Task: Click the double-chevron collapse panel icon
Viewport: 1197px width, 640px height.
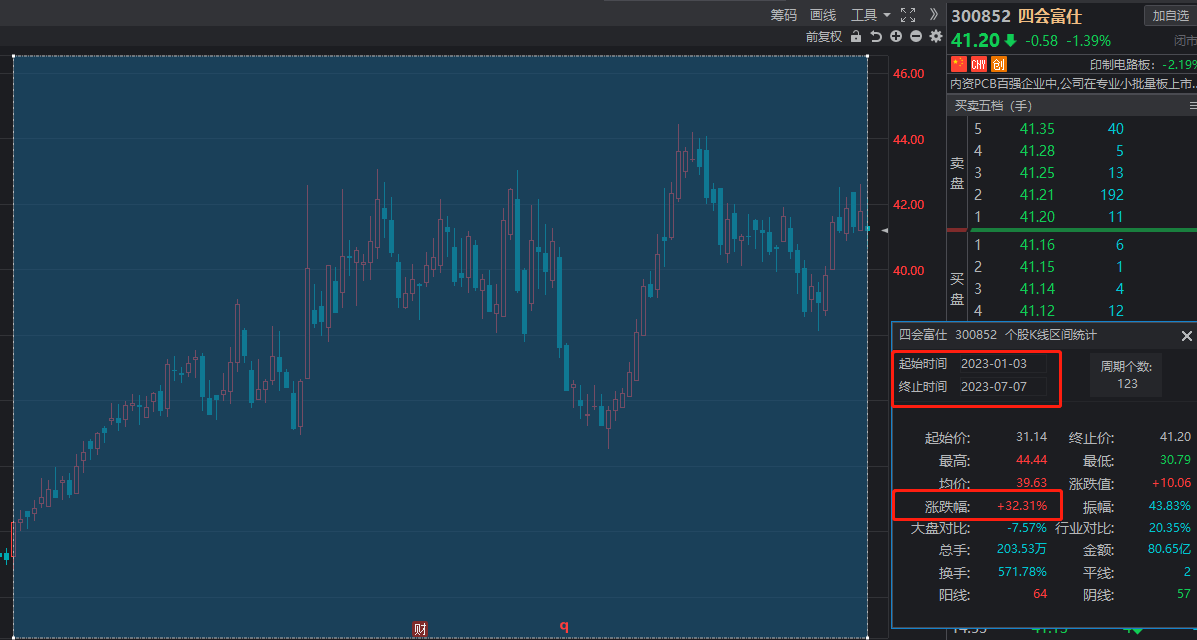Action: pyautogui.click(x=934, y=15)
